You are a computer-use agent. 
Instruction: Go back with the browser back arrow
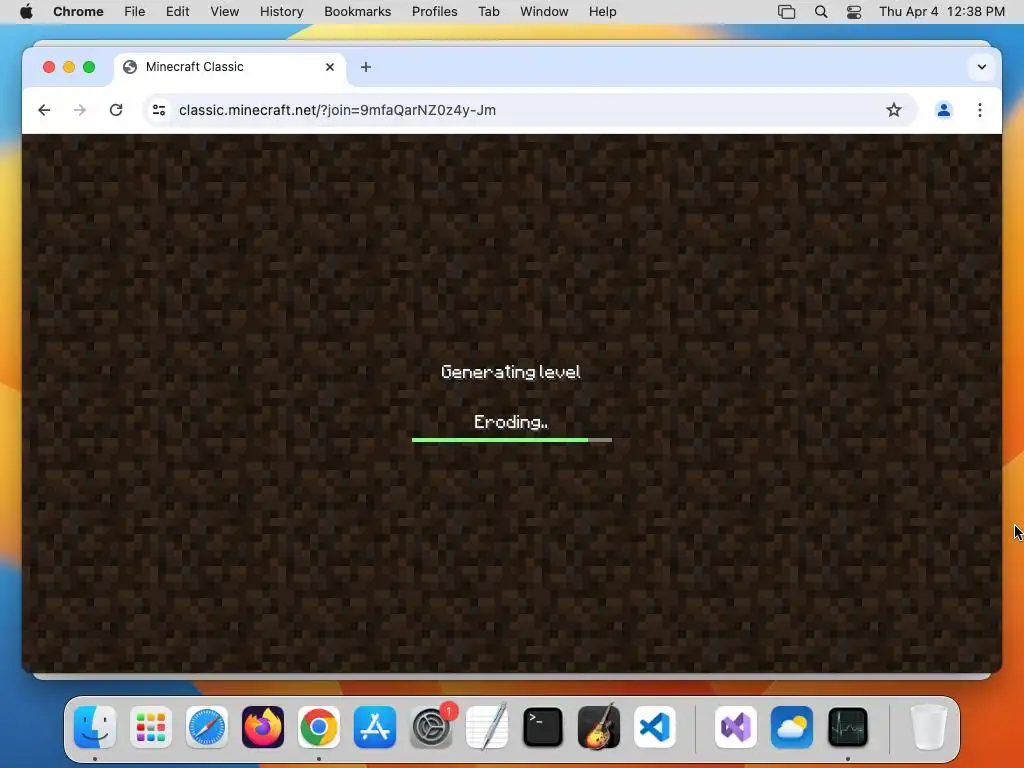tap(44, 110)
